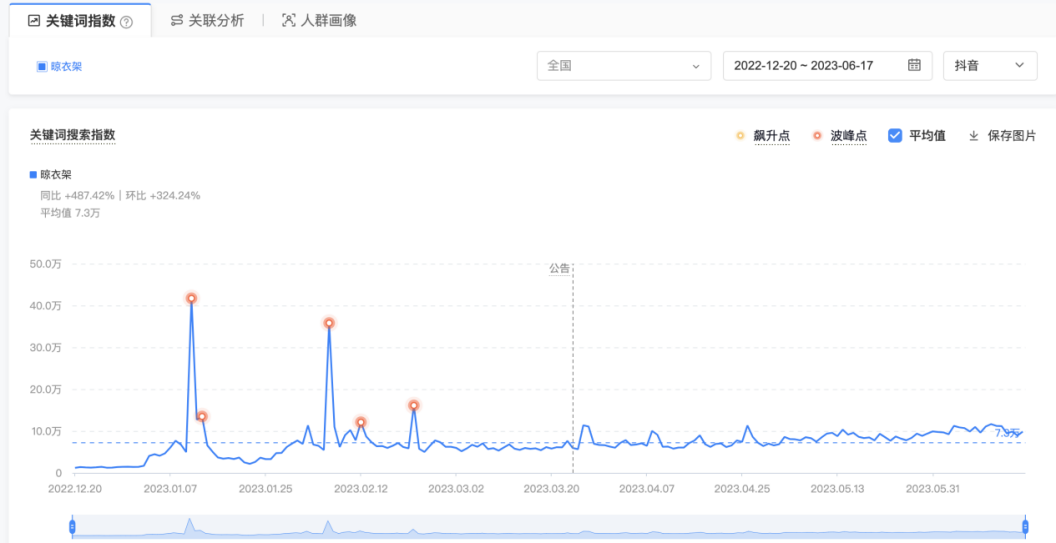The image size is (1056, 543).
Task: Click the 晾衣架 keyword tag link
Action: 66,67
